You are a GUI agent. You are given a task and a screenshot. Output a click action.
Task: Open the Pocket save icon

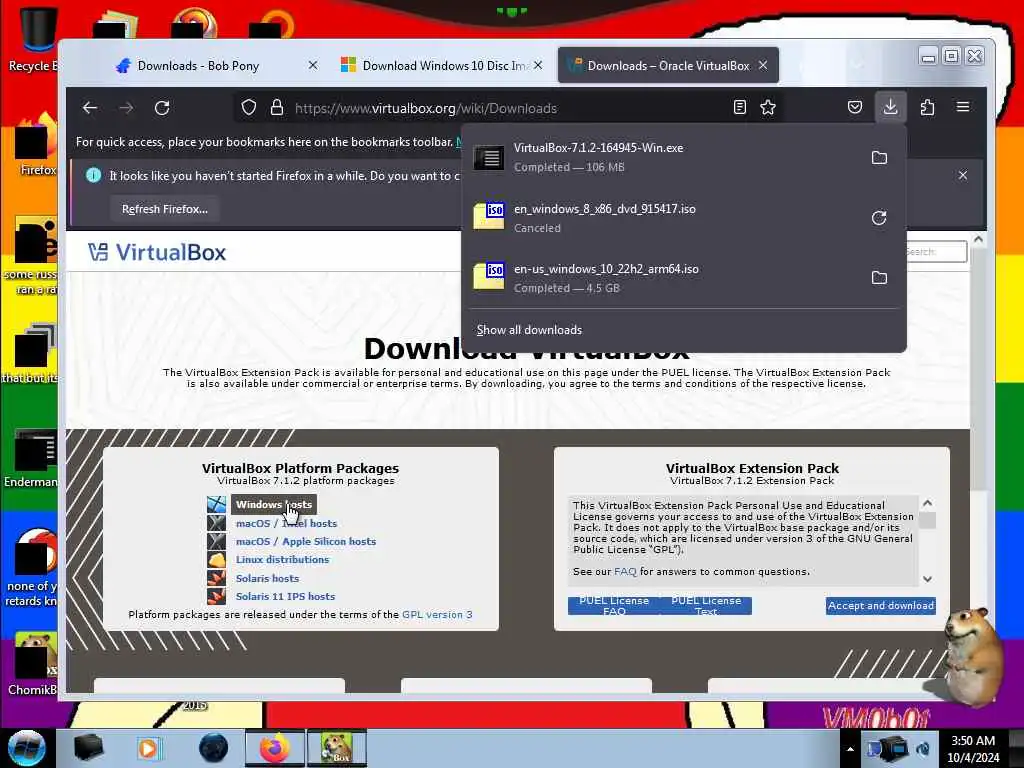(x=855, y=107)
